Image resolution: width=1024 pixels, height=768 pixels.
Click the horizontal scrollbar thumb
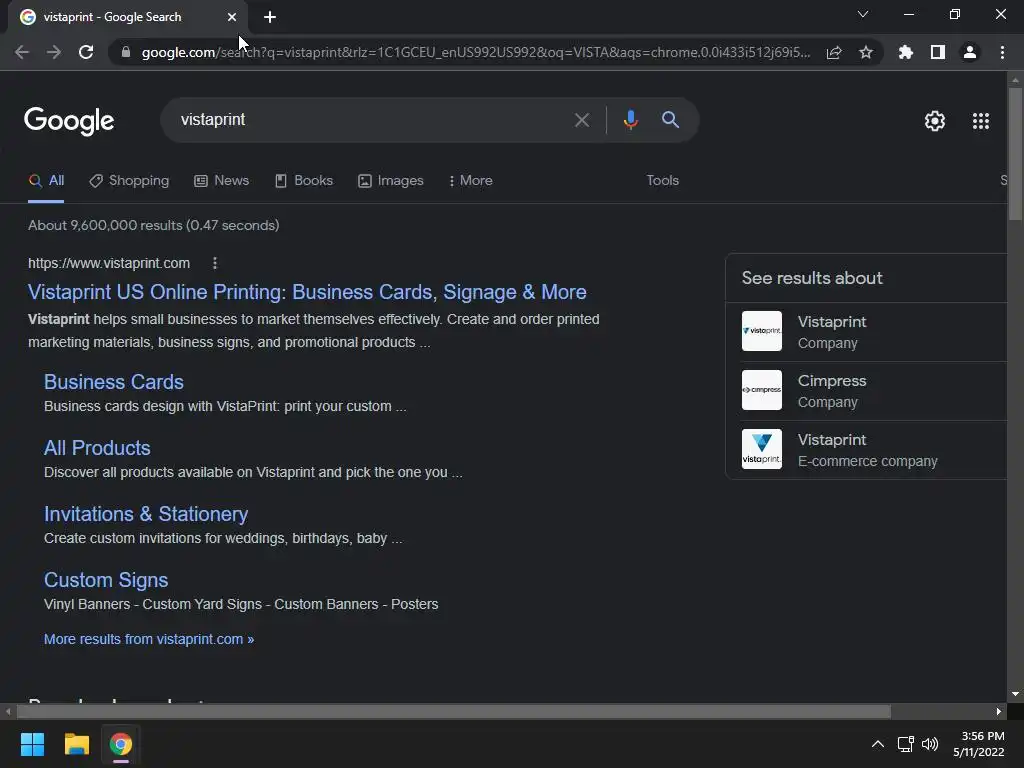[x=453, y=711]
